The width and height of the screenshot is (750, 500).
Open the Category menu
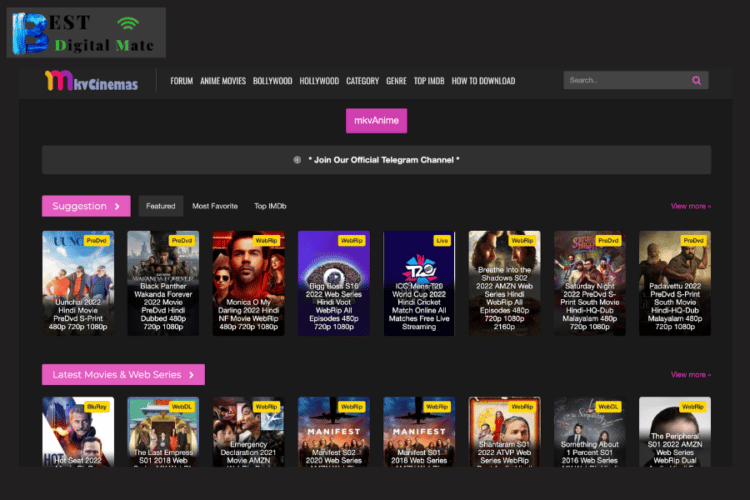coord(362,81)
